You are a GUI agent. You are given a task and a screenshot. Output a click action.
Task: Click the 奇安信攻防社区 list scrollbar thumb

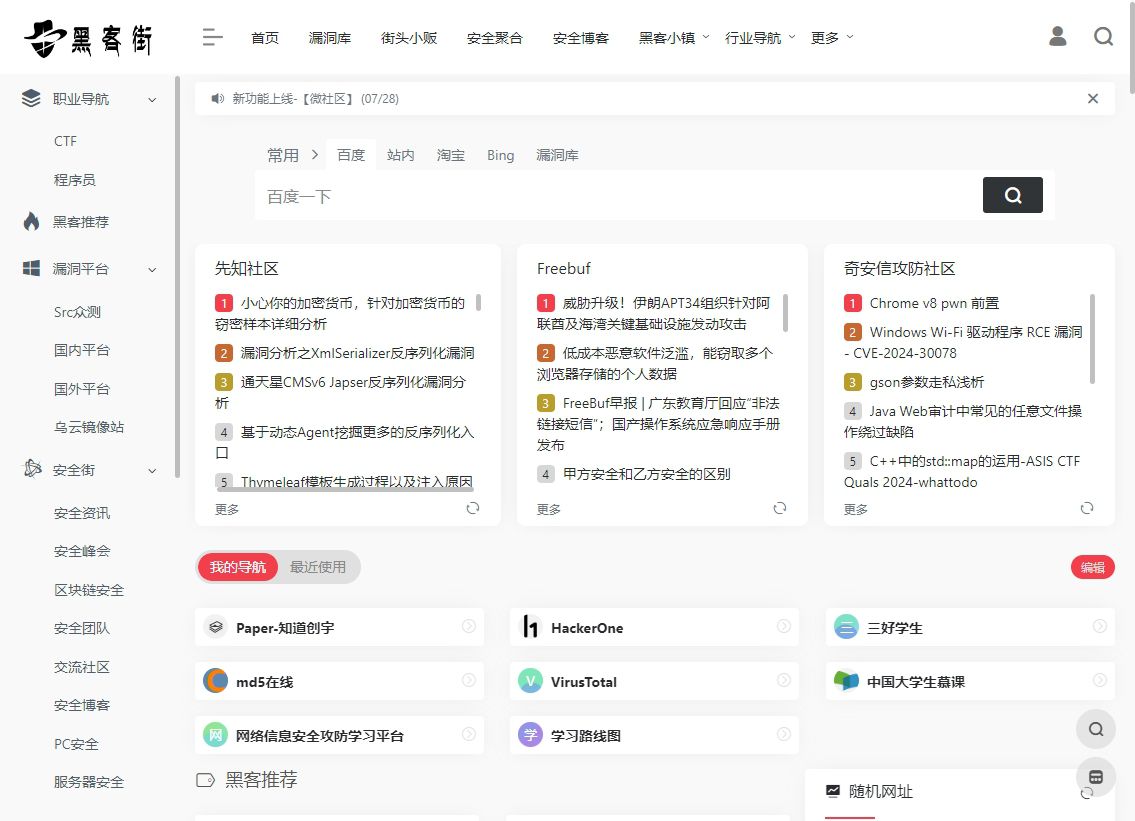(x=1092, y=339)
